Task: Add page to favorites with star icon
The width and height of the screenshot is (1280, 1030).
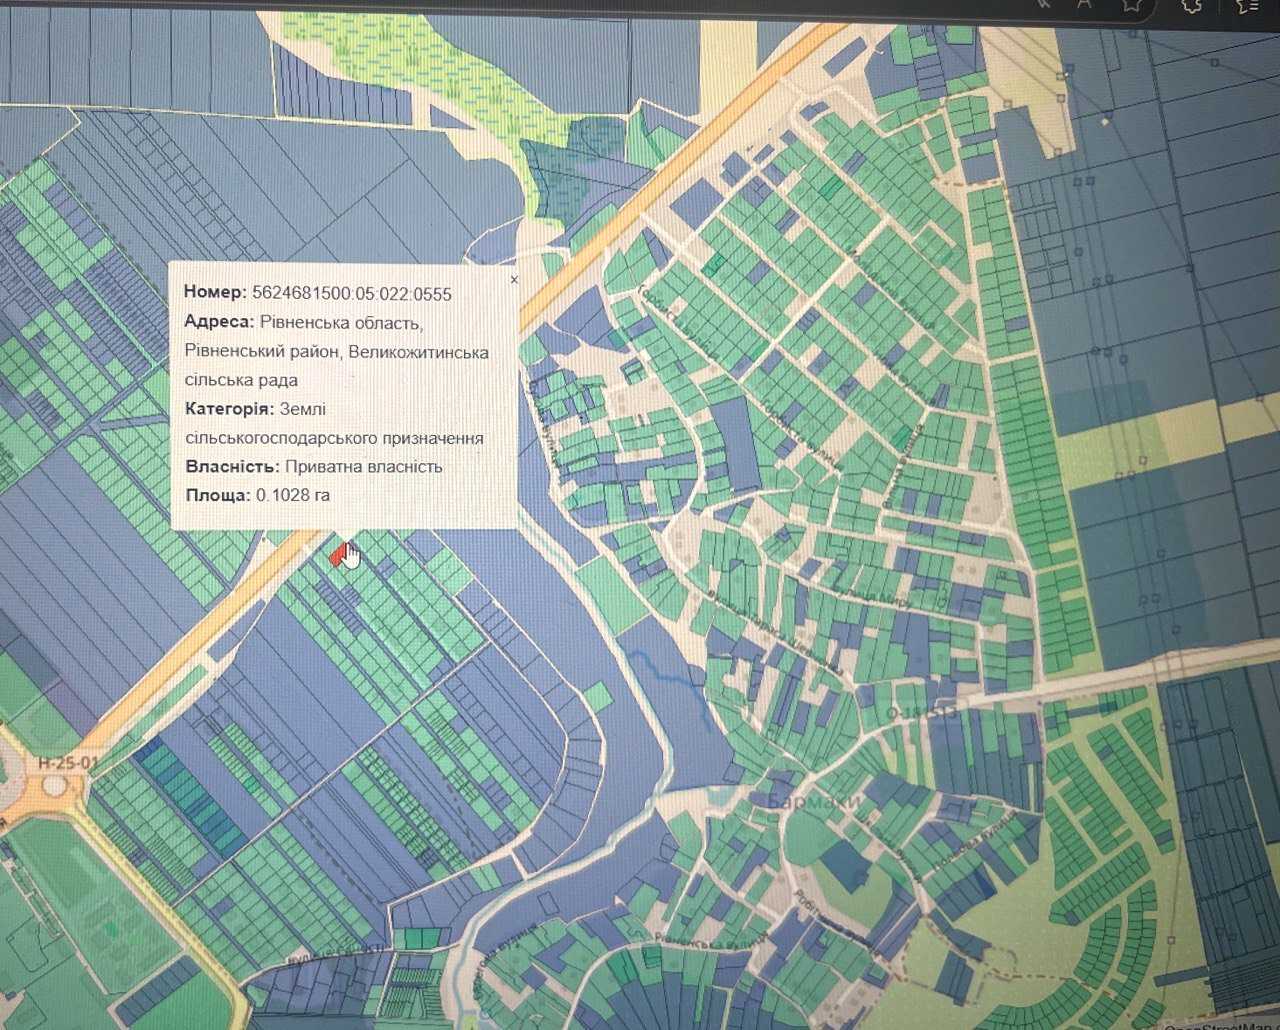Action: click(1131, 4)
